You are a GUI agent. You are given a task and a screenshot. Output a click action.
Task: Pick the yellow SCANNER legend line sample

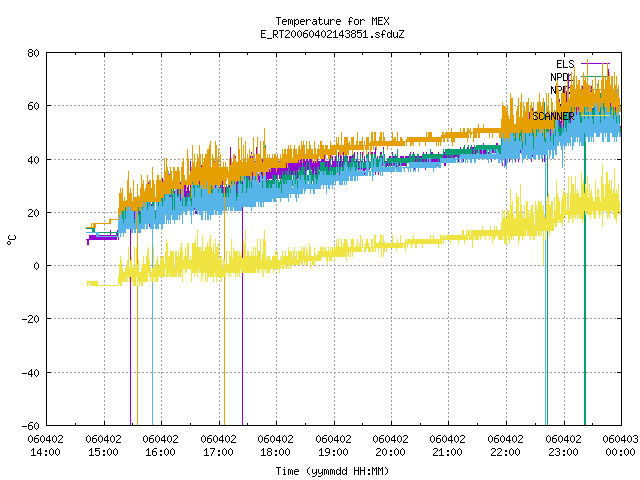[595, 116]
